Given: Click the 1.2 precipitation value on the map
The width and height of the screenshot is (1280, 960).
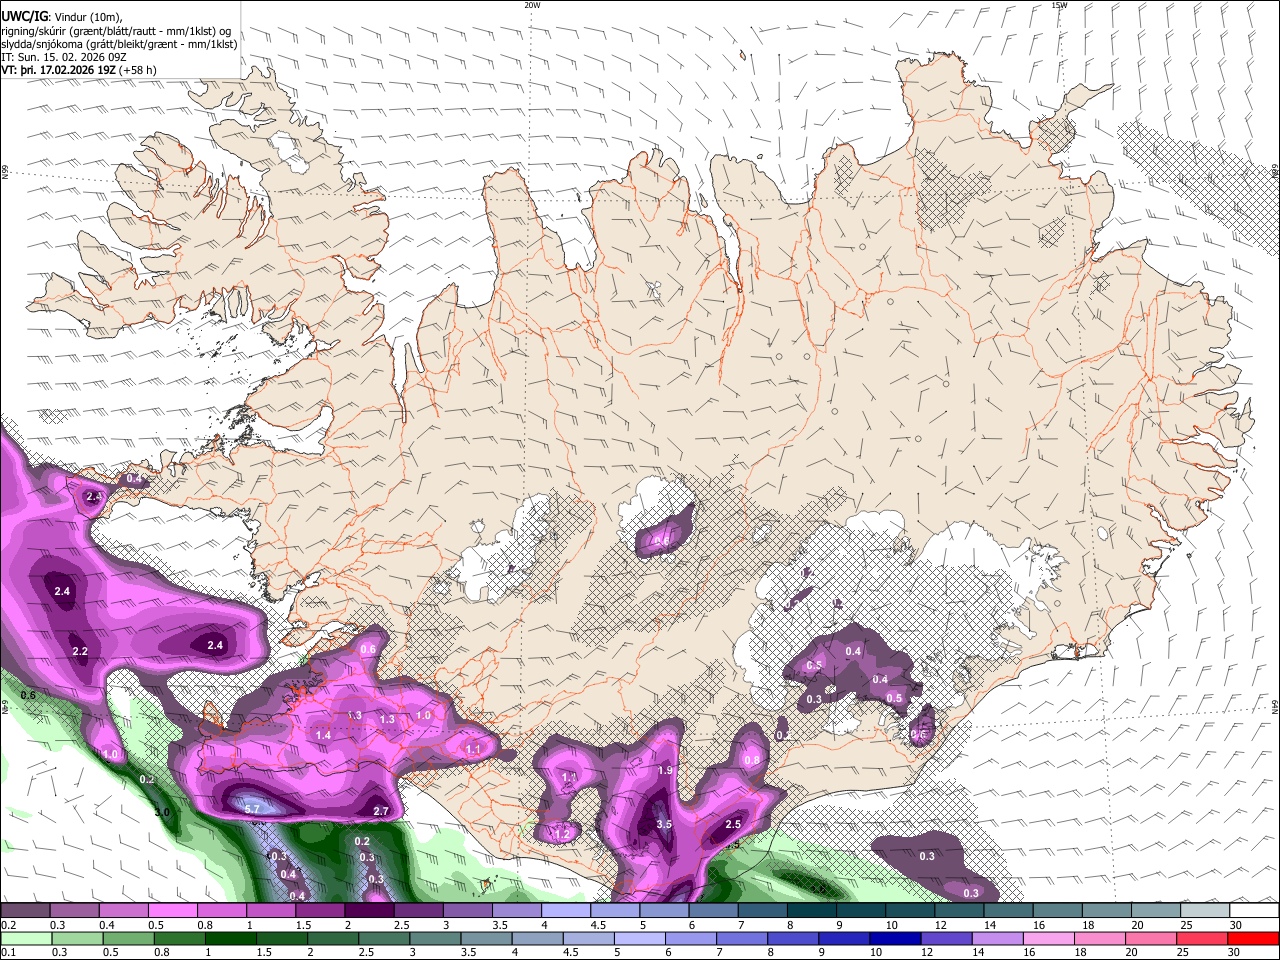Looking at the screenshot, I should 562,833.
